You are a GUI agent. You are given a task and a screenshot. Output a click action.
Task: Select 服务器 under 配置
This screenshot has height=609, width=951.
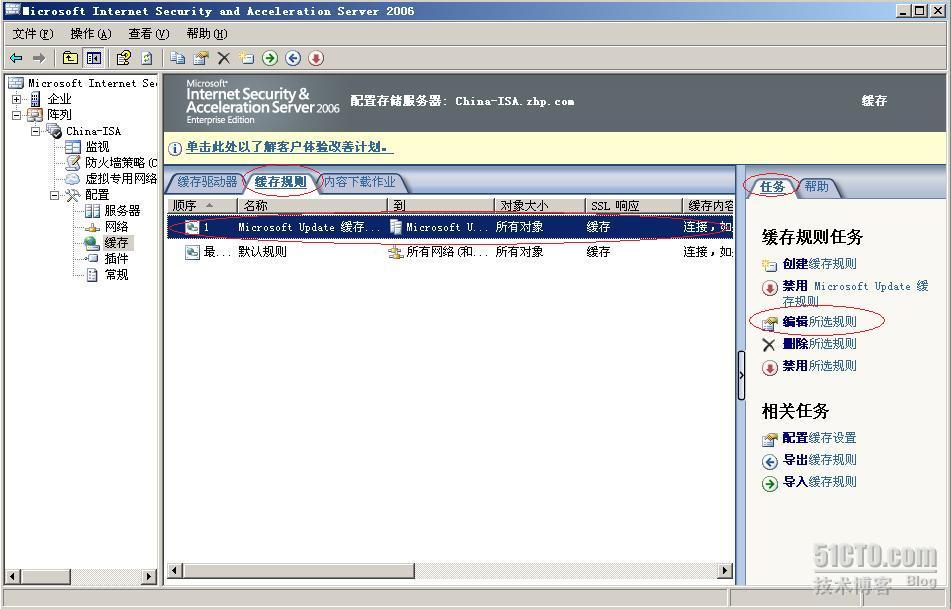click(122, 210)
